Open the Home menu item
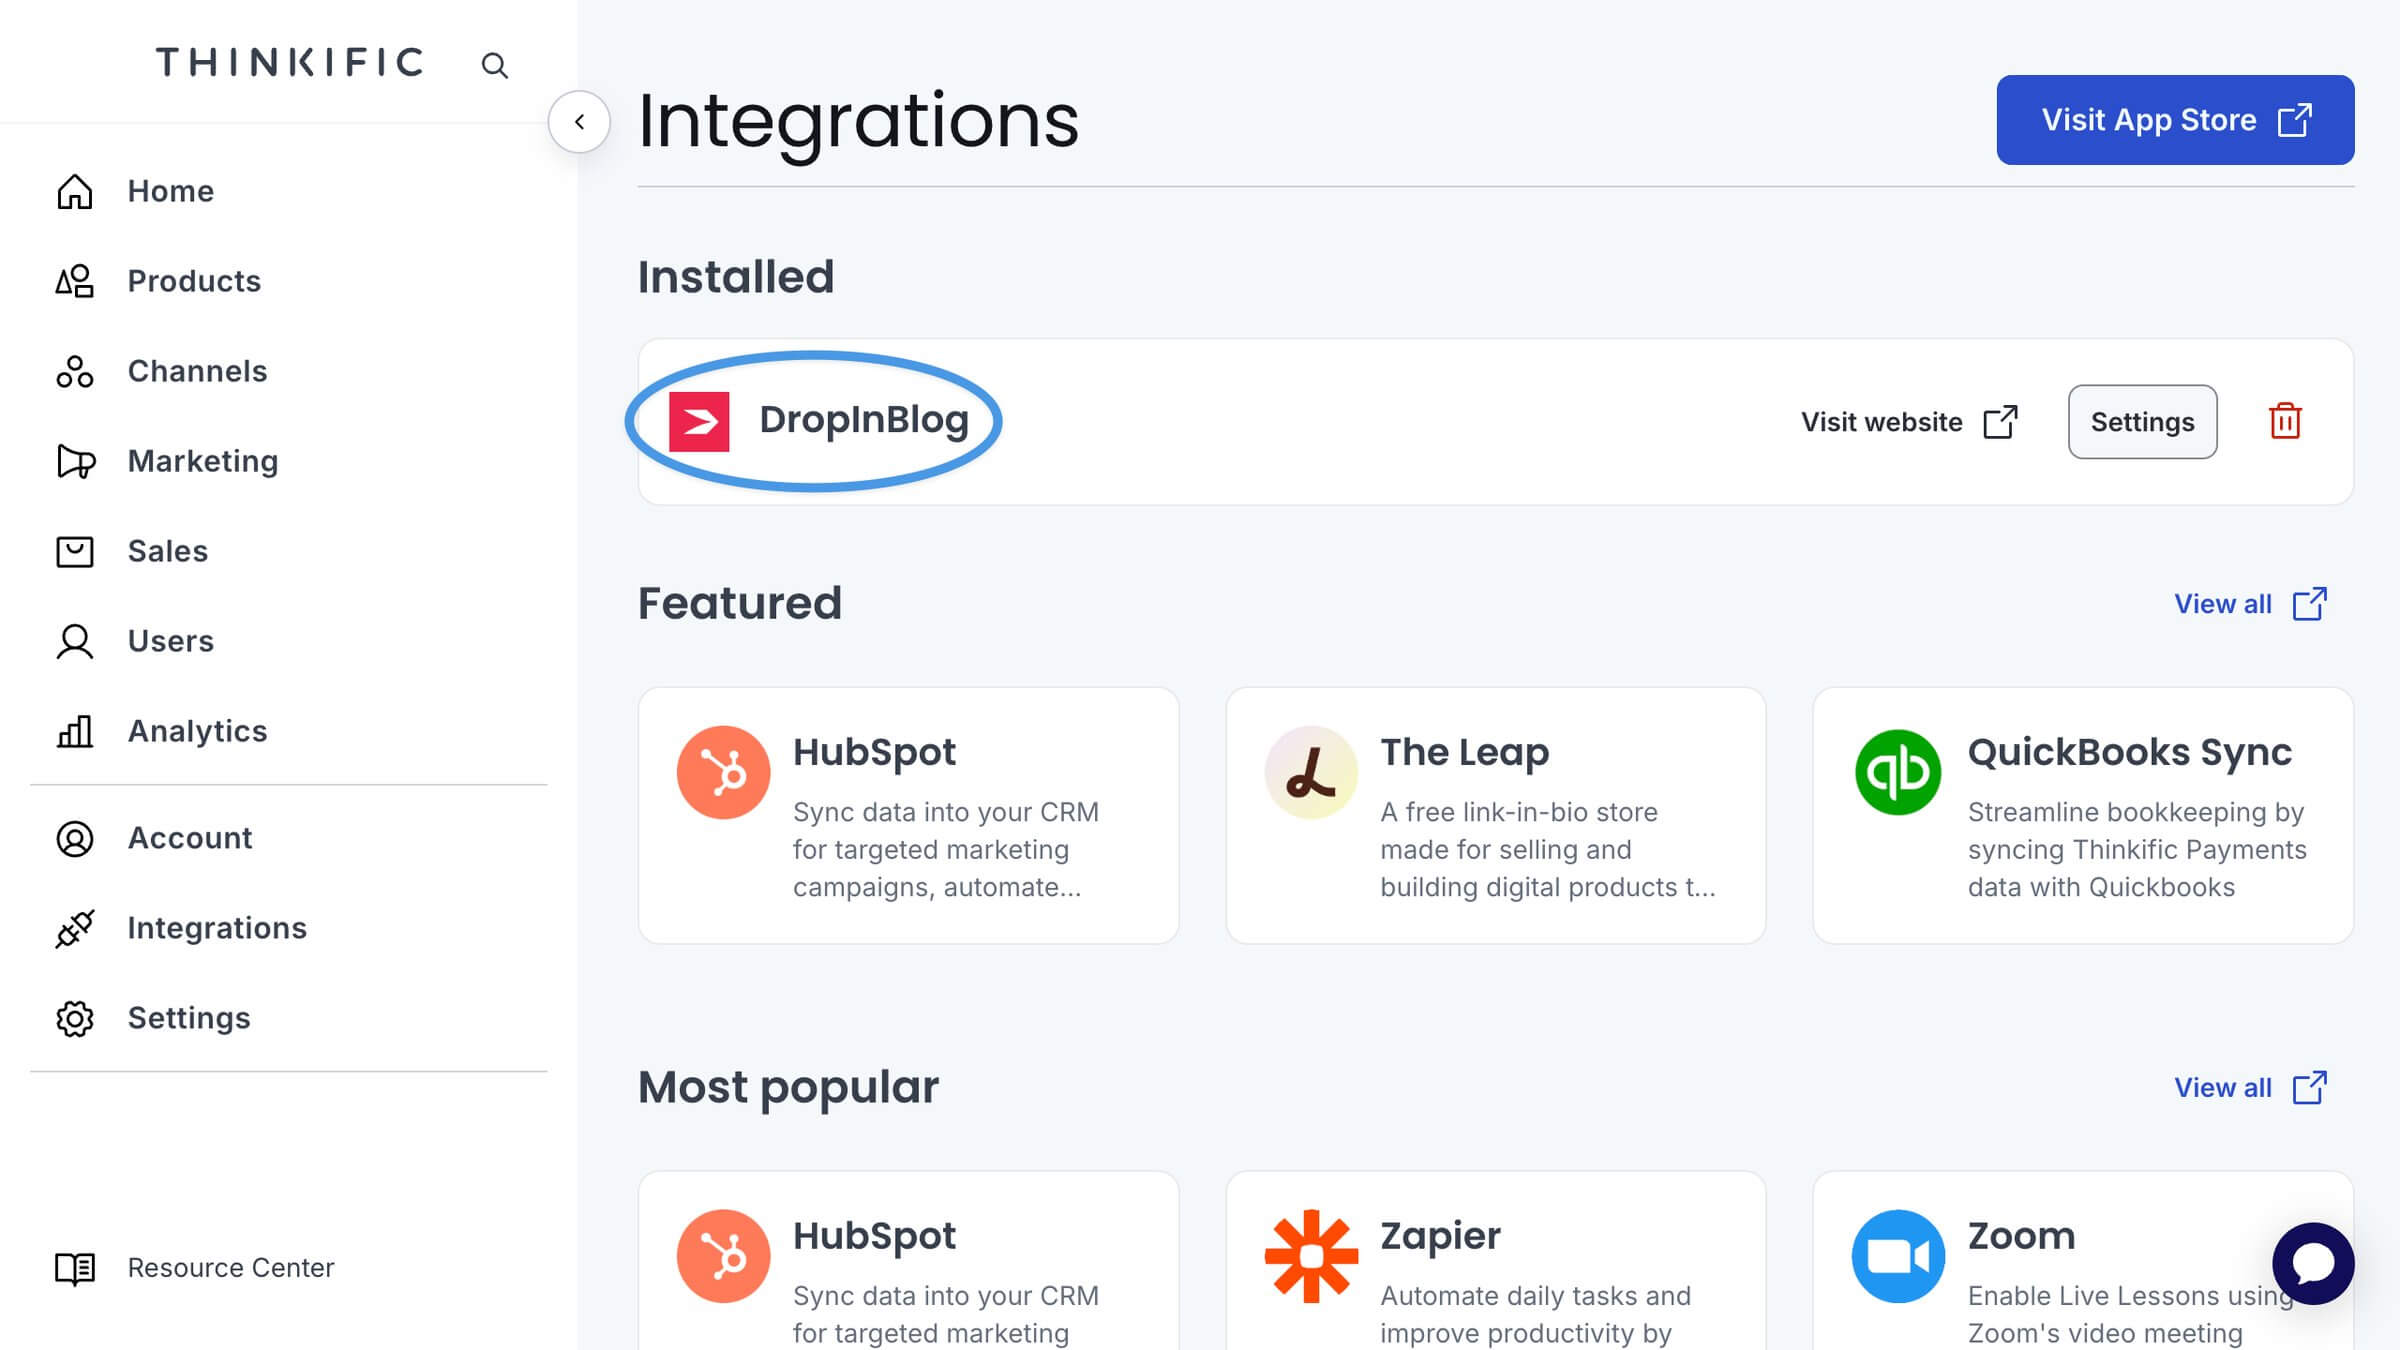 click(x=170, y=191)
